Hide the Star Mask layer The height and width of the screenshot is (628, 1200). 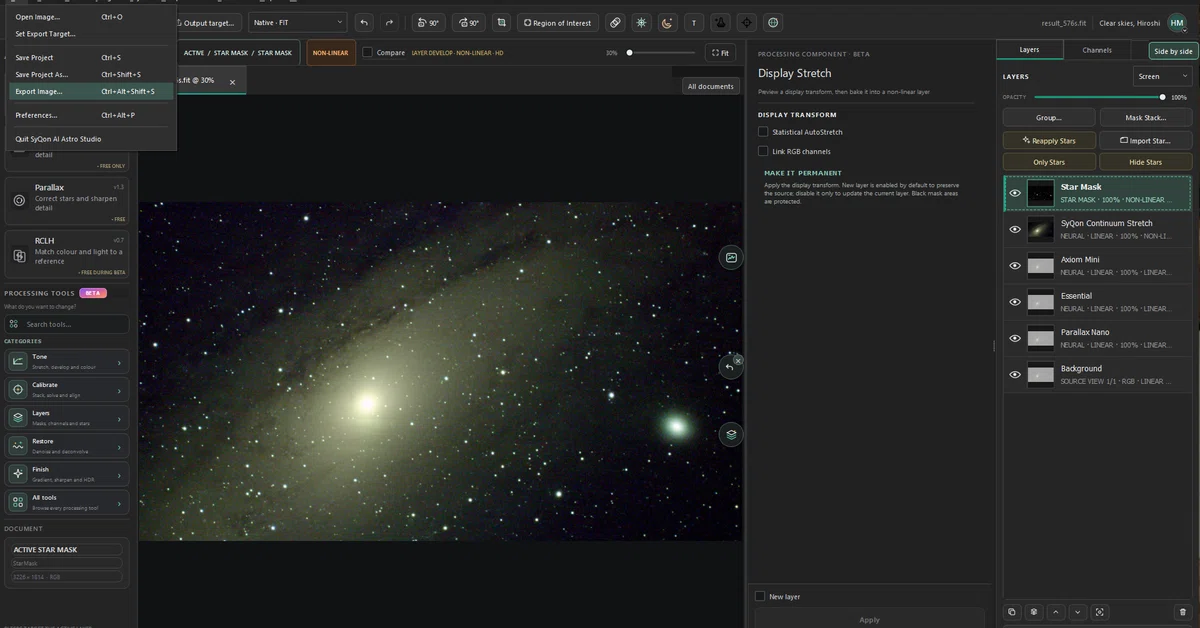pyautogui.click(x=1015, y=193)
